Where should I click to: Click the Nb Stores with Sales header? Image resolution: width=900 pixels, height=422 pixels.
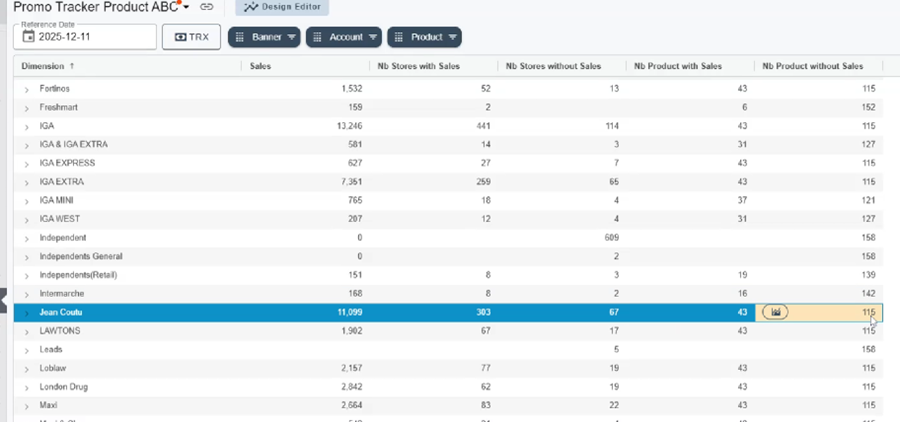click(x=418, y=66)
